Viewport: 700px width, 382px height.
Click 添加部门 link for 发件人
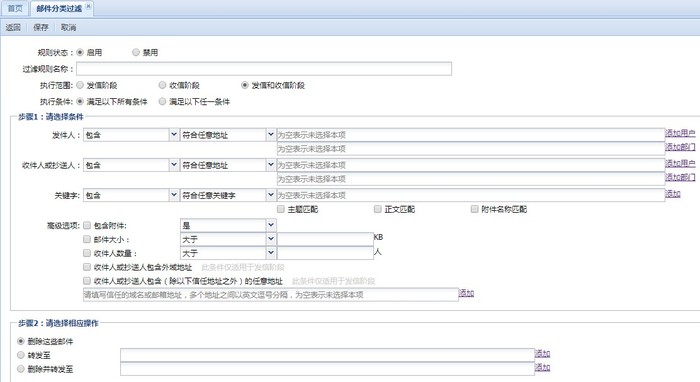680,146
